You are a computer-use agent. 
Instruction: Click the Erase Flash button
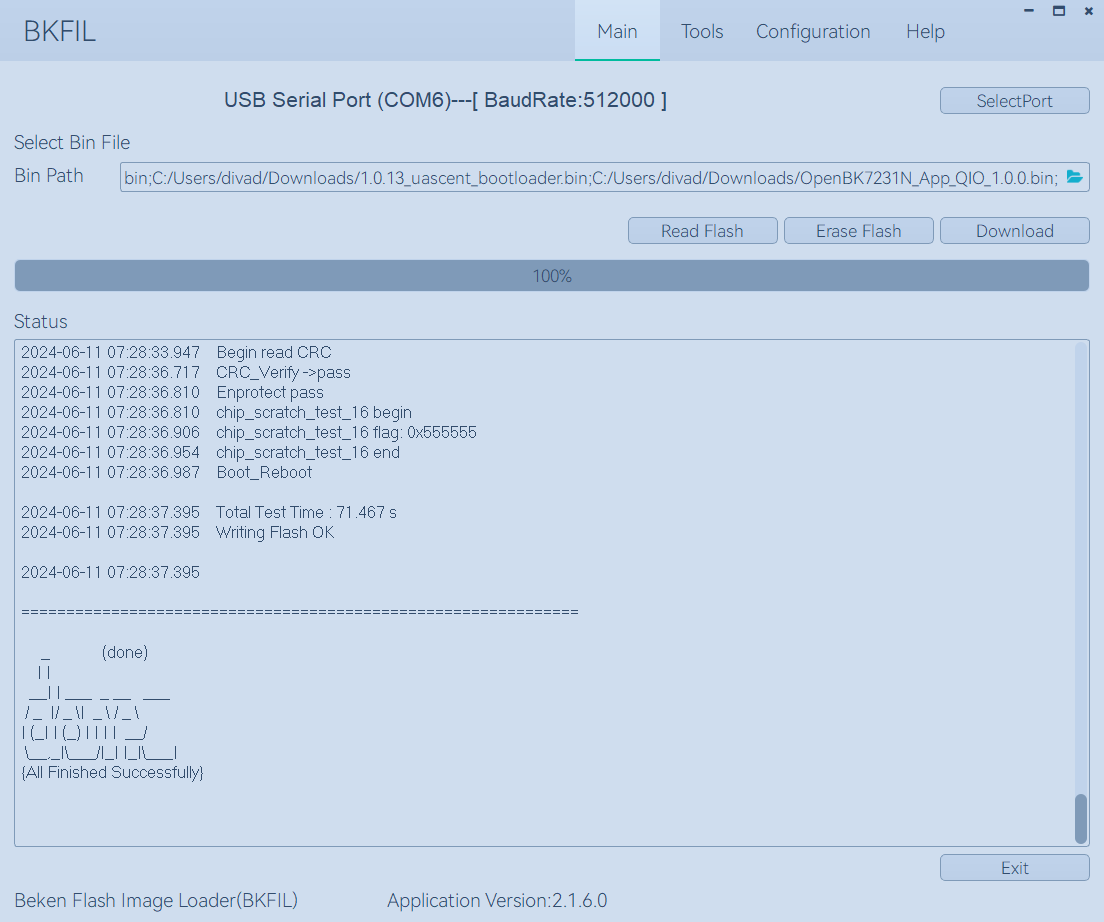pos(858,230)
